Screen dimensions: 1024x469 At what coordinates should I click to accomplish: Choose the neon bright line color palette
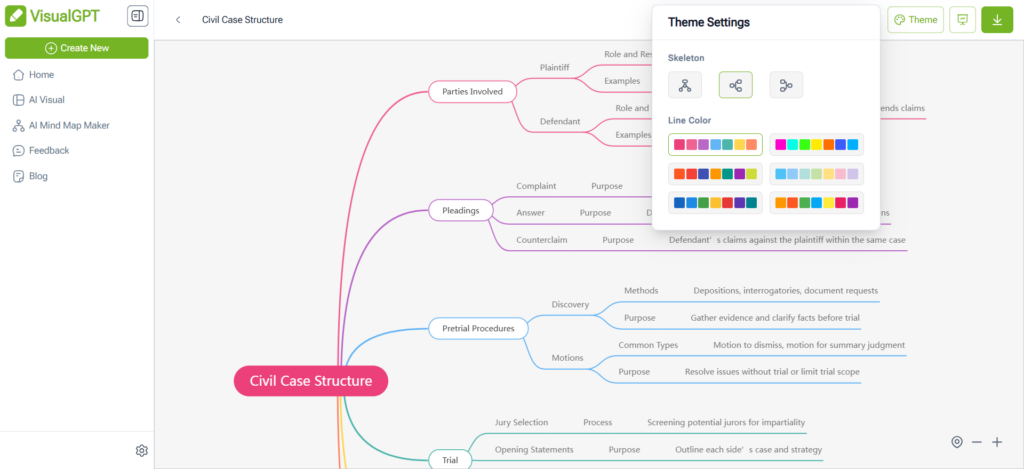[816, 144]
